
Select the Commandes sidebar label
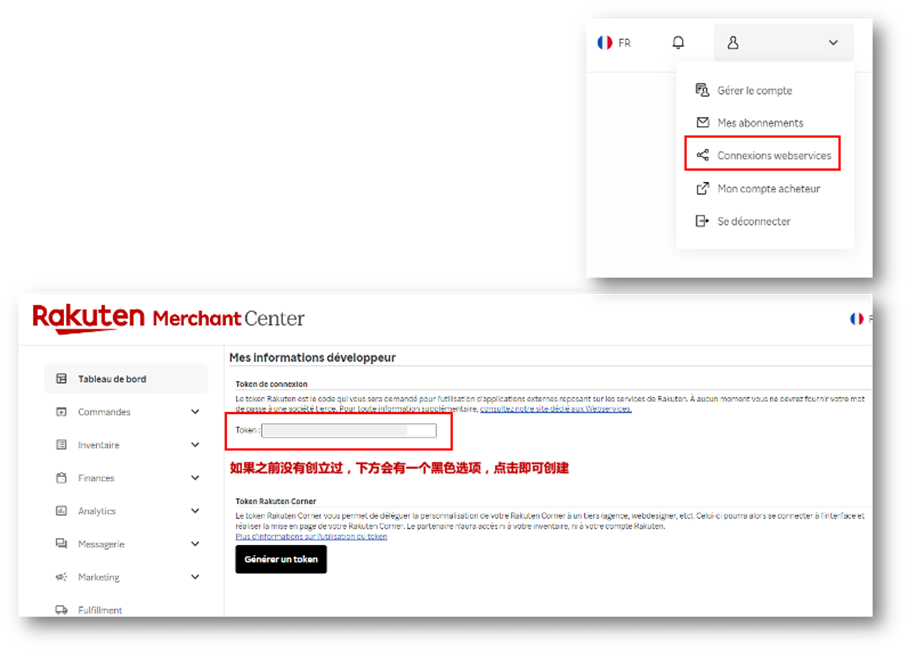pos(104,412)
